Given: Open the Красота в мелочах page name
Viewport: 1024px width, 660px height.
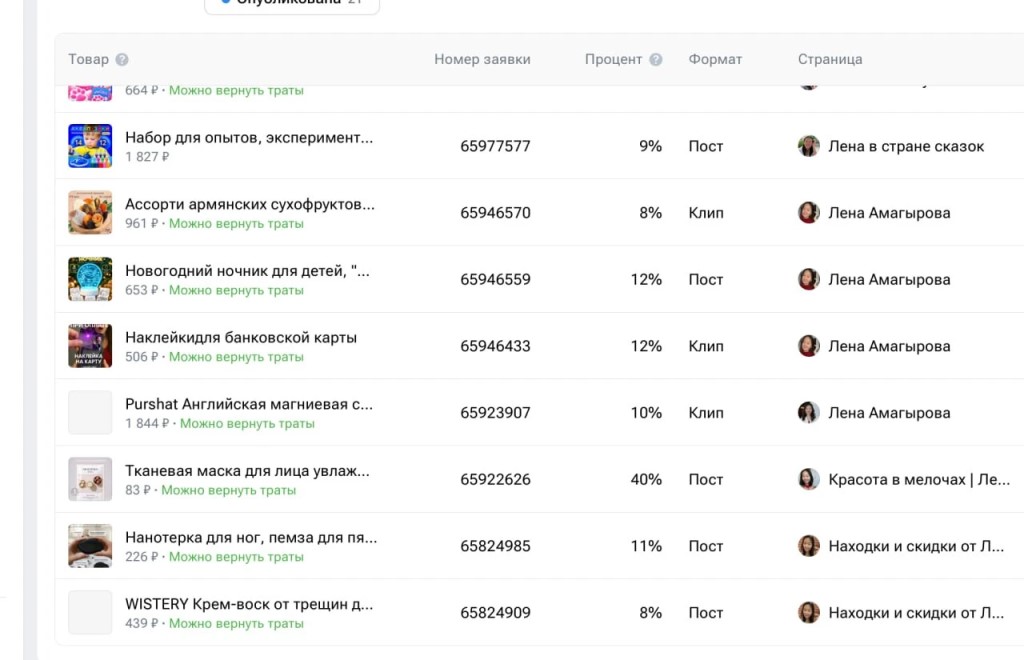Looking at the screenshot, I should pos(919,479).
